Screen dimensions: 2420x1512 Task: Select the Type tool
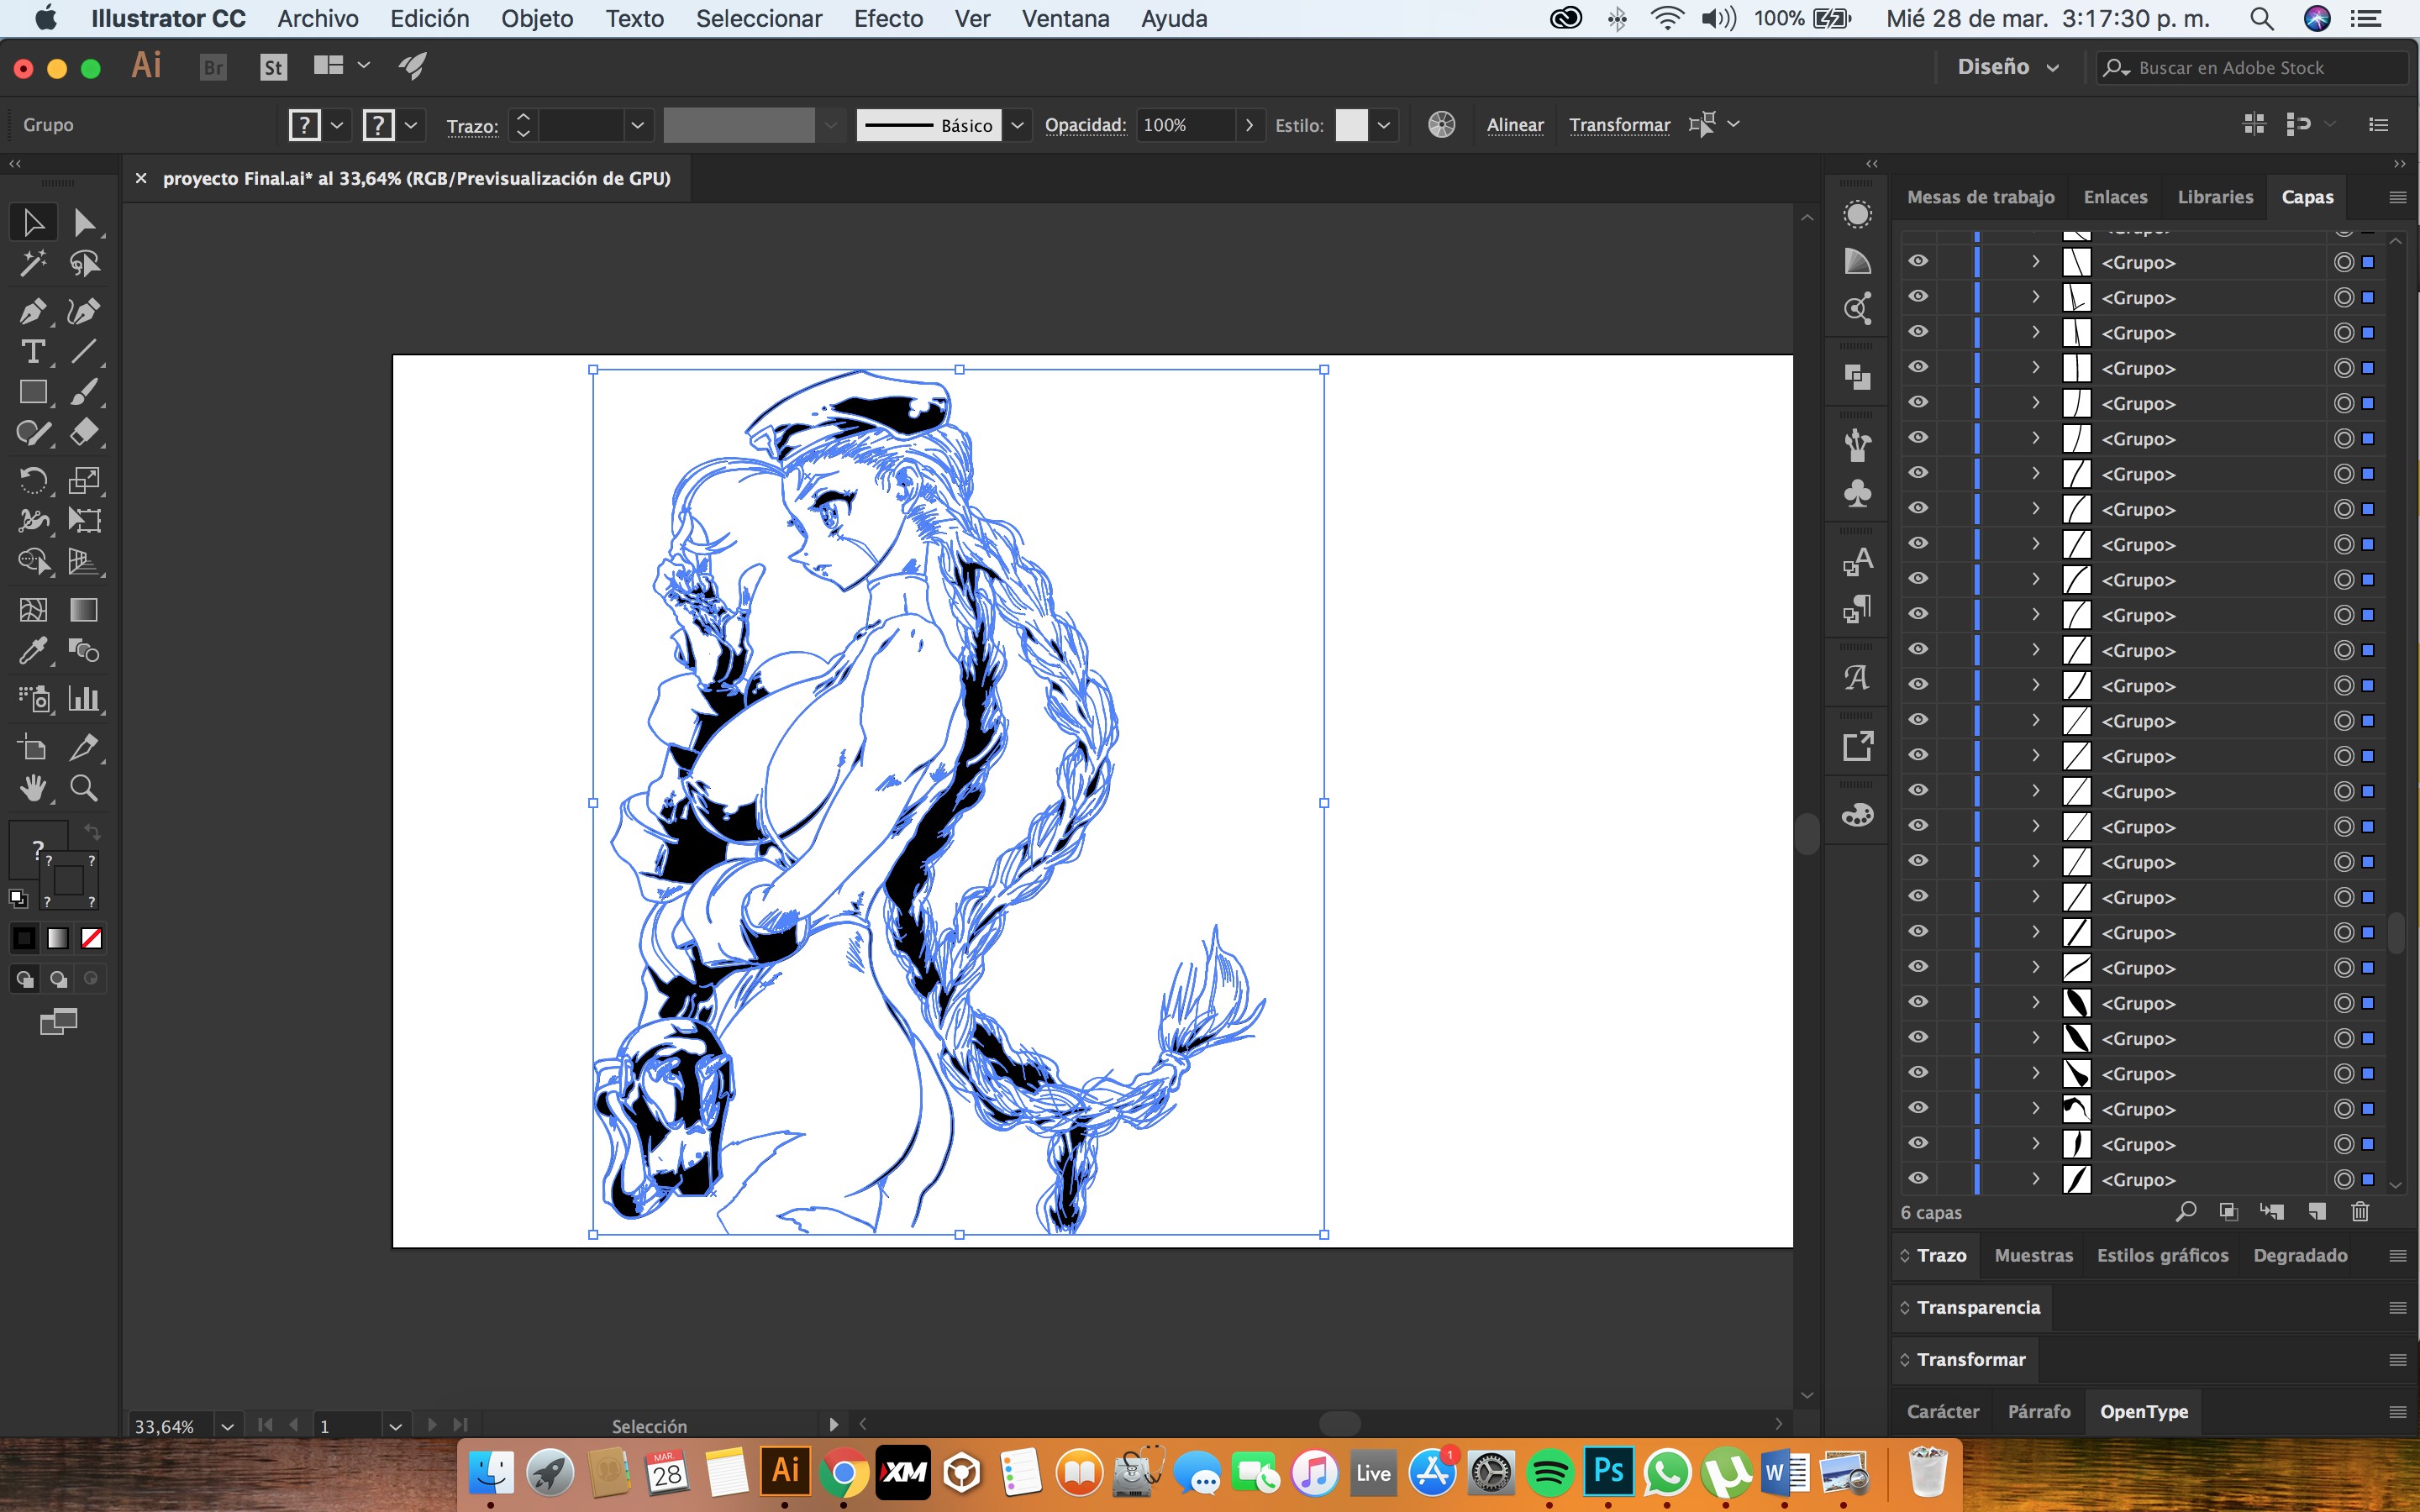(x=32, y=352)
